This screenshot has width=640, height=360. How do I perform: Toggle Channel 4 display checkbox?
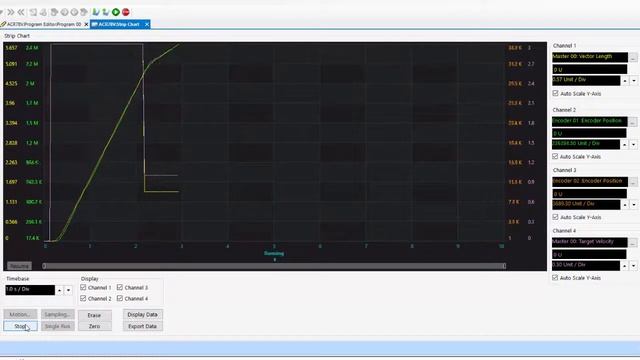(120, 298)
